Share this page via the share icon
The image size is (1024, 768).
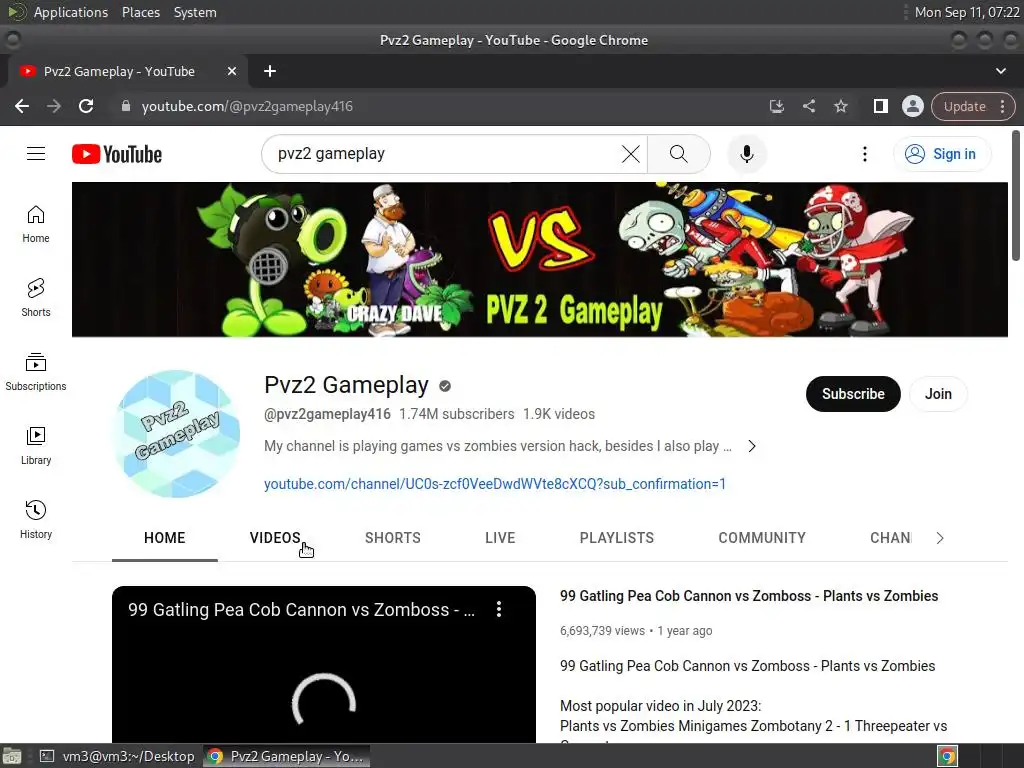808,106
